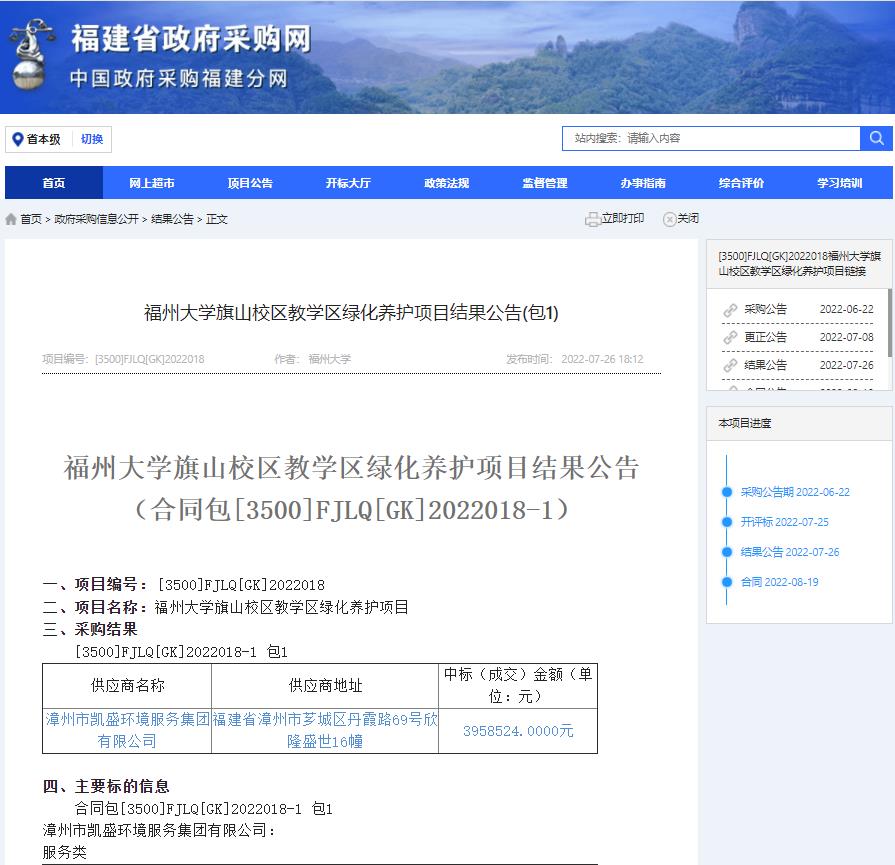
Task: Click the site logo statue emblem
Action: (30, 55)
